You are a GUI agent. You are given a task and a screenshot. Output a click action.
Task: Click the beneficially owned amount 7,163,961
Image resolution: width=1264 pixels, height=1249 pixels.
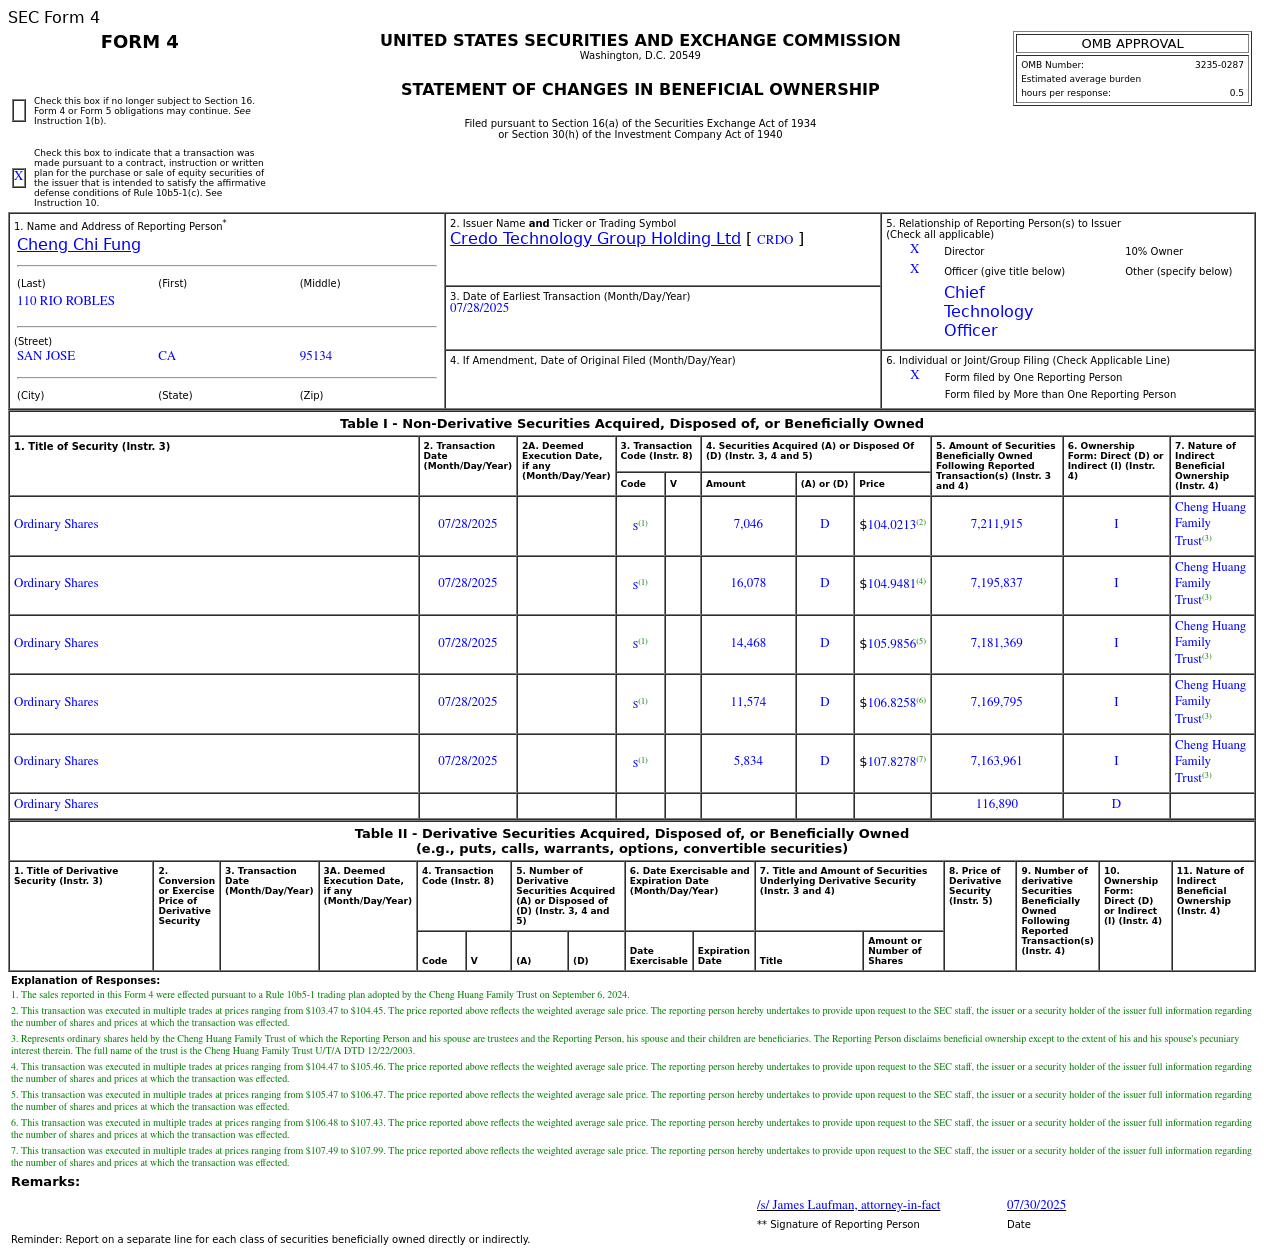tap(996, 761)
